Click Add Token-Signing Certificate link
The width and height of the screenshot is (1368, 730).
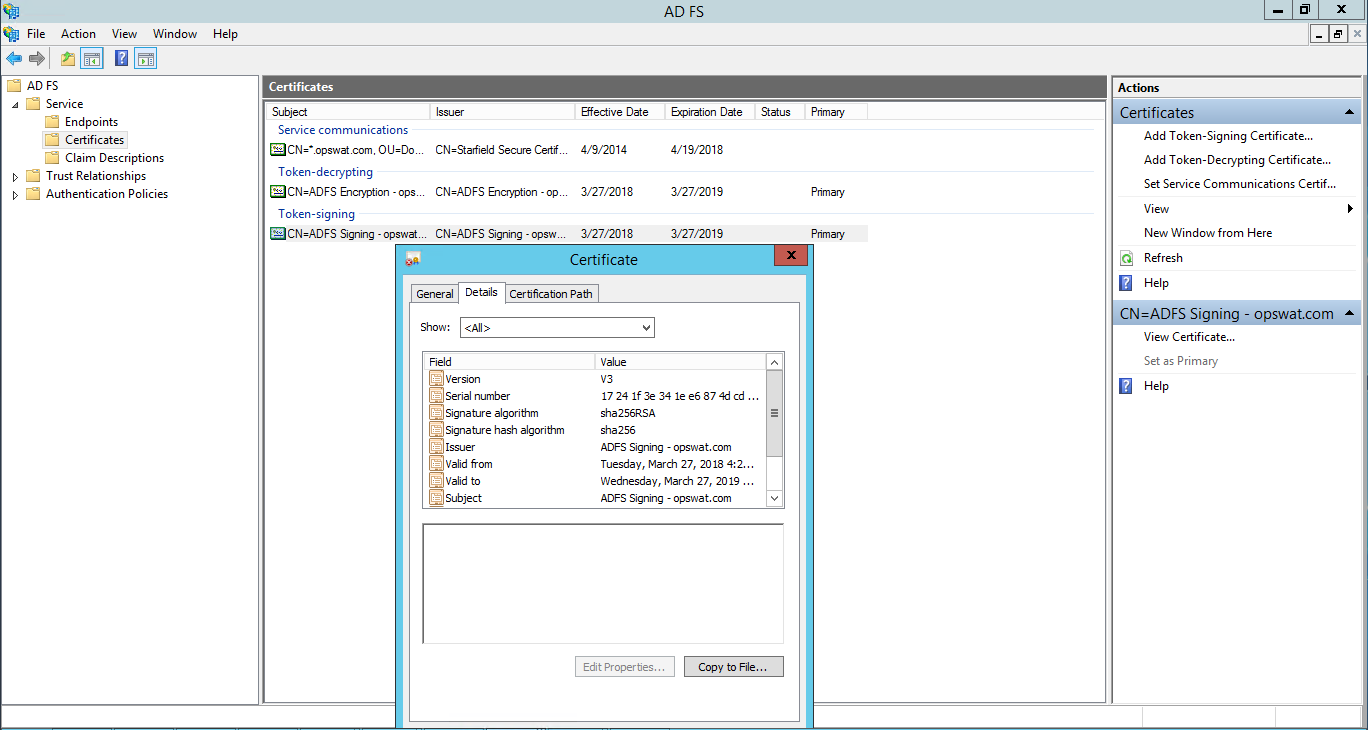(1228, 136)
